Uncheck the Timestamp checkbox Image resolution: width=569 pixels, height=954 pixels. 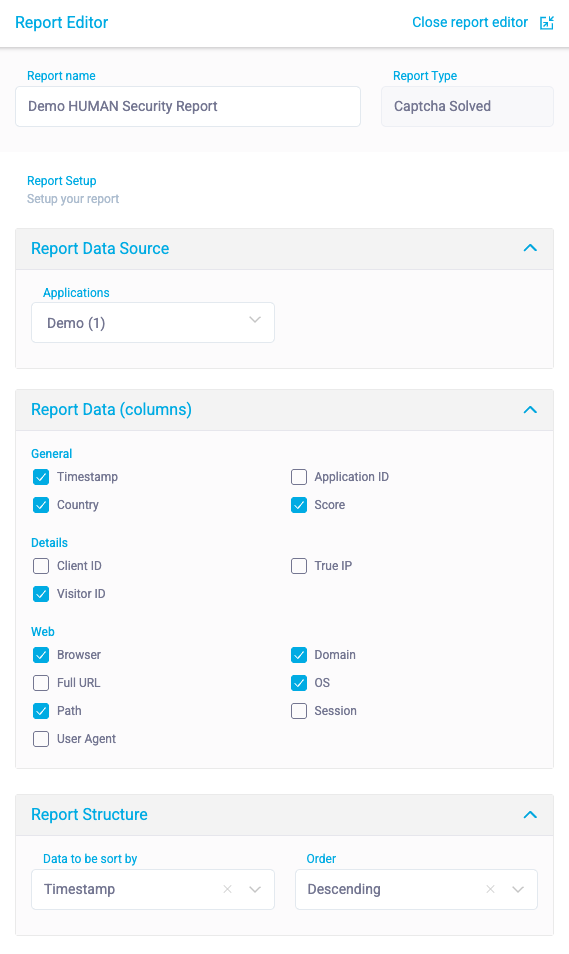(x=41, y=477)
